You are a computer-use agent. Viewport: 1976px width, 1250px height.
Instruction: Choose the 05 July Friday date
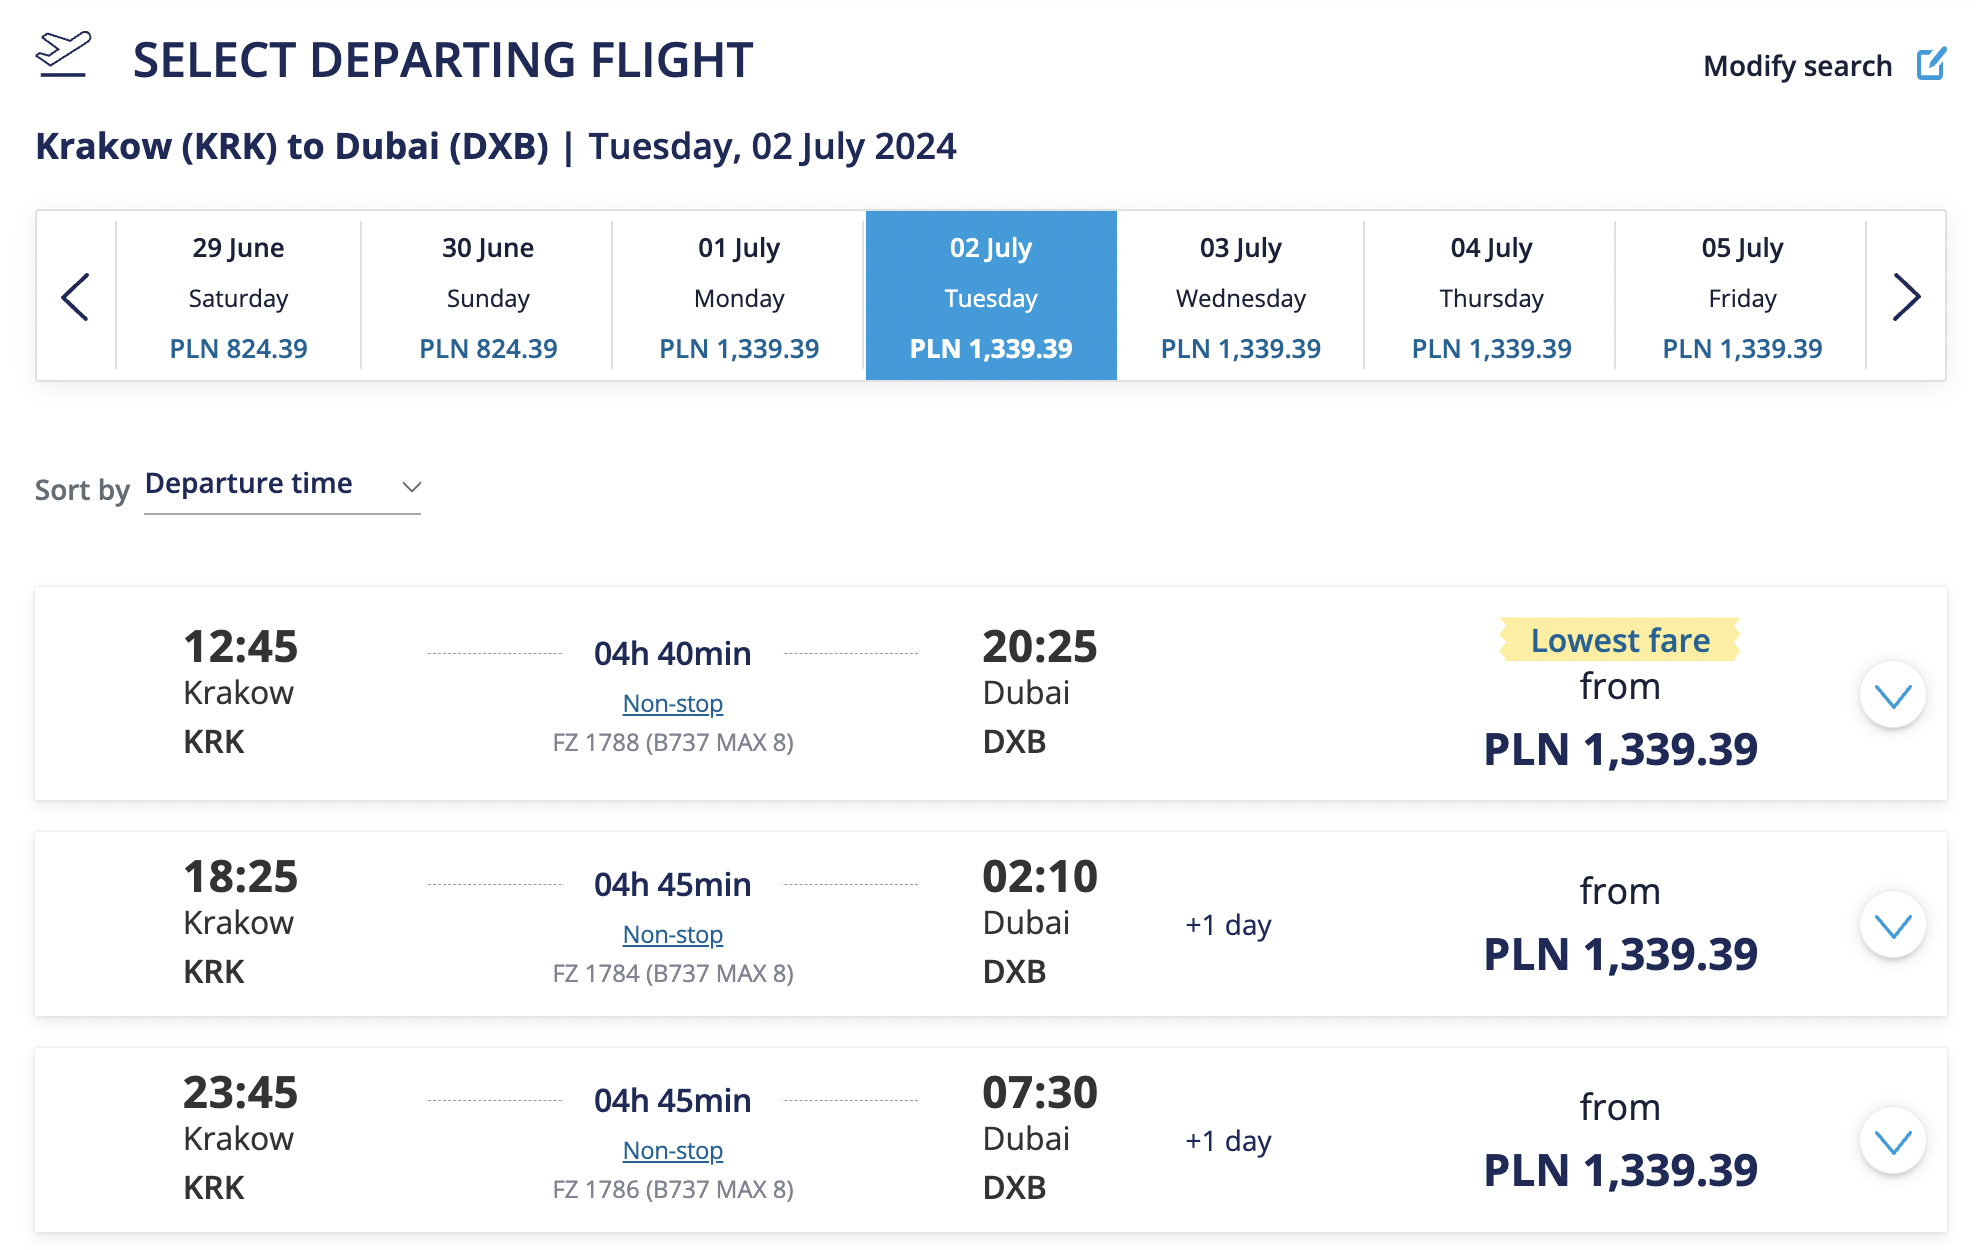coord(1742,296)
